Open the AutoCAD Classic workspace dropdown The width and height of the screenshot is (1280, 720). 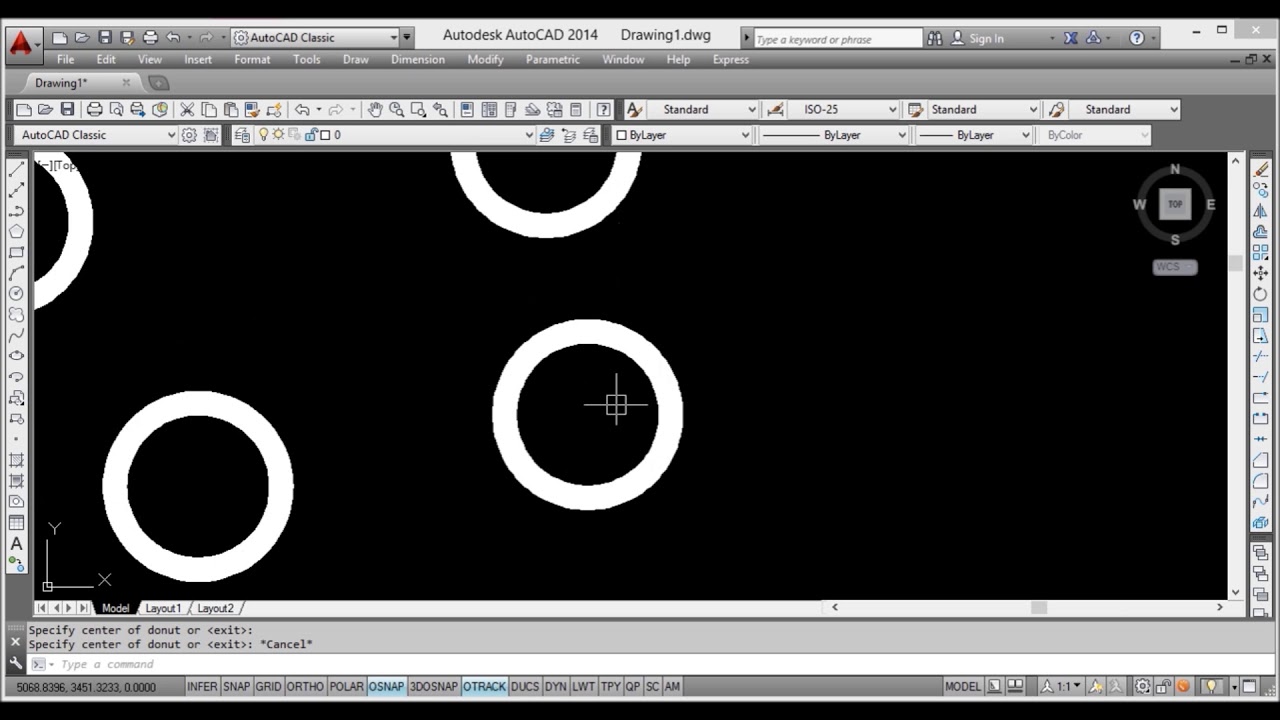(x=97, y=135)
